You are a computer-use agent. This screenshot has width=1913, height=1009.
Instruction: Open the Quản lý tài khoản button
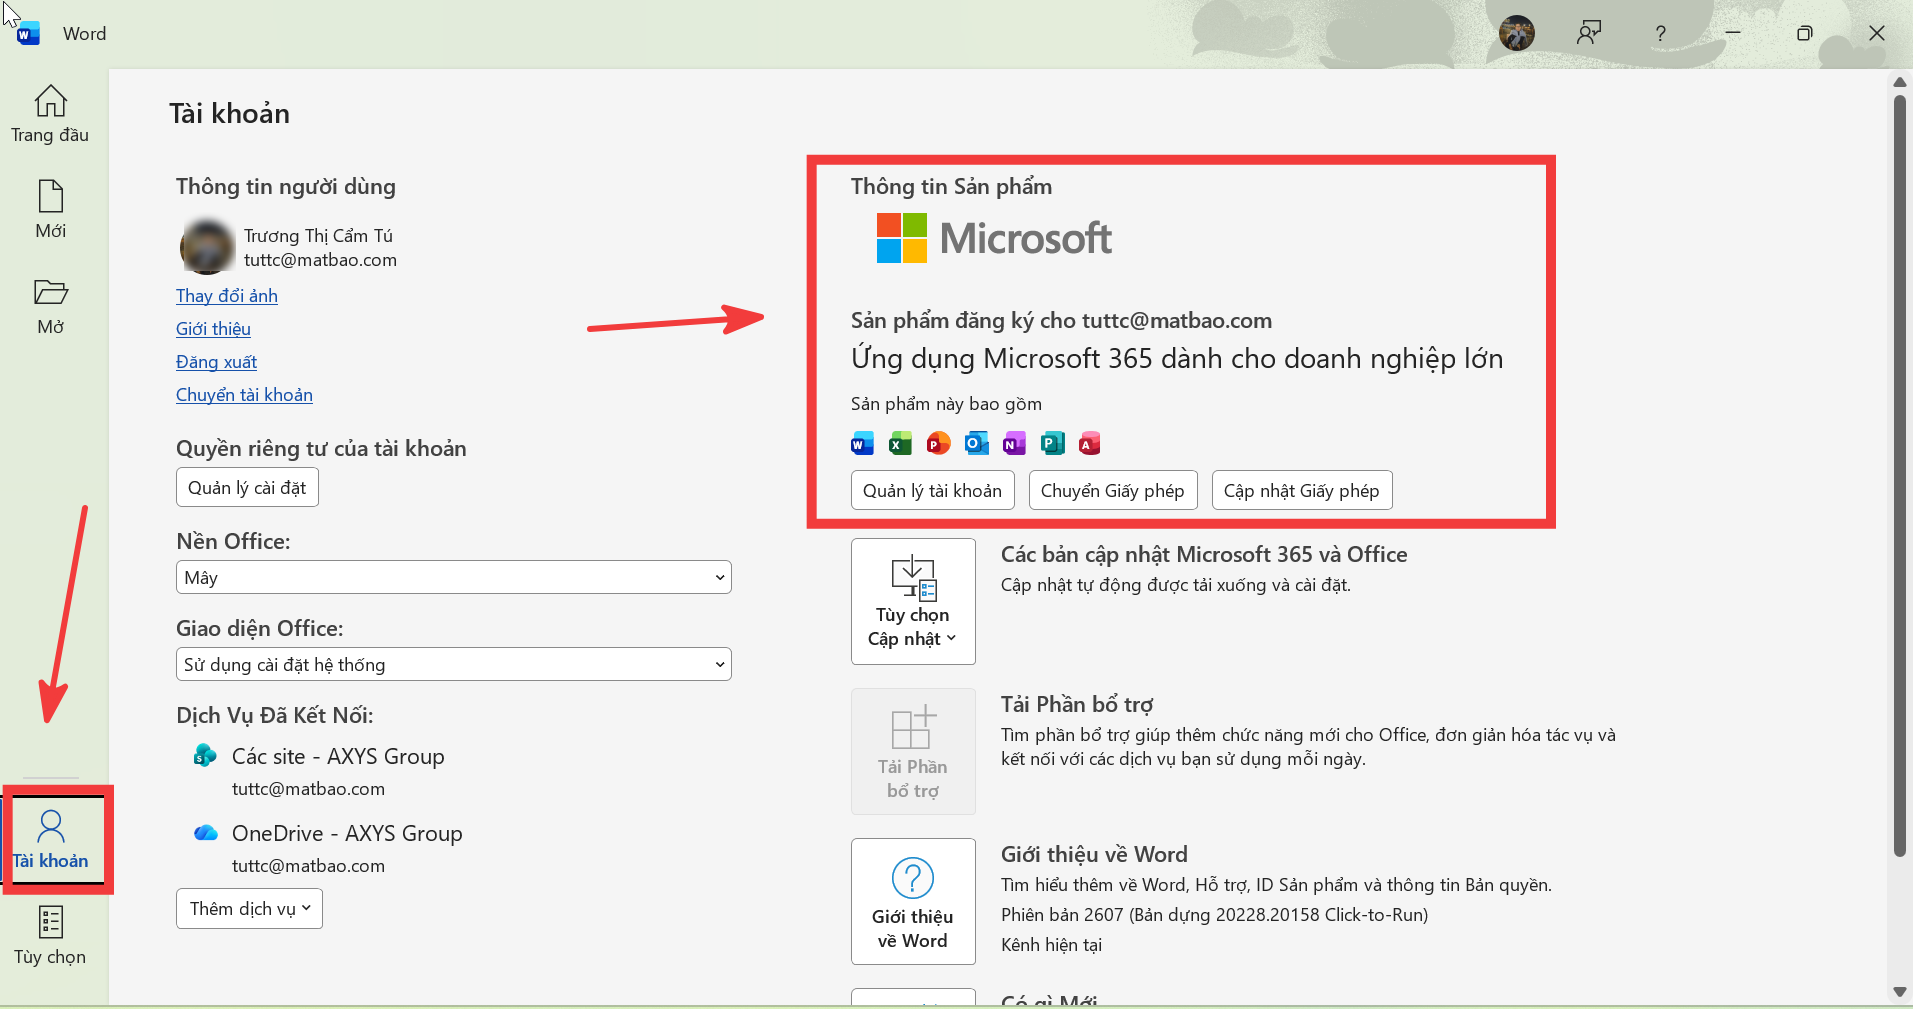click(932, 490)
